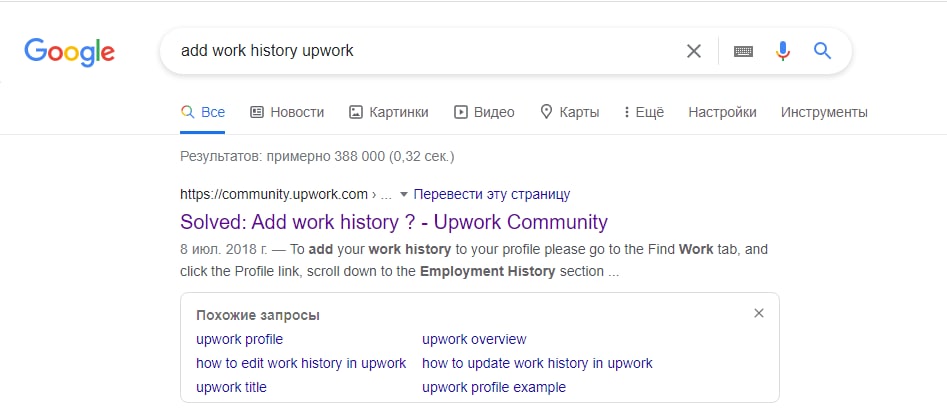
Task: Select related search upwork profile
Action: [x=239, y=339]
